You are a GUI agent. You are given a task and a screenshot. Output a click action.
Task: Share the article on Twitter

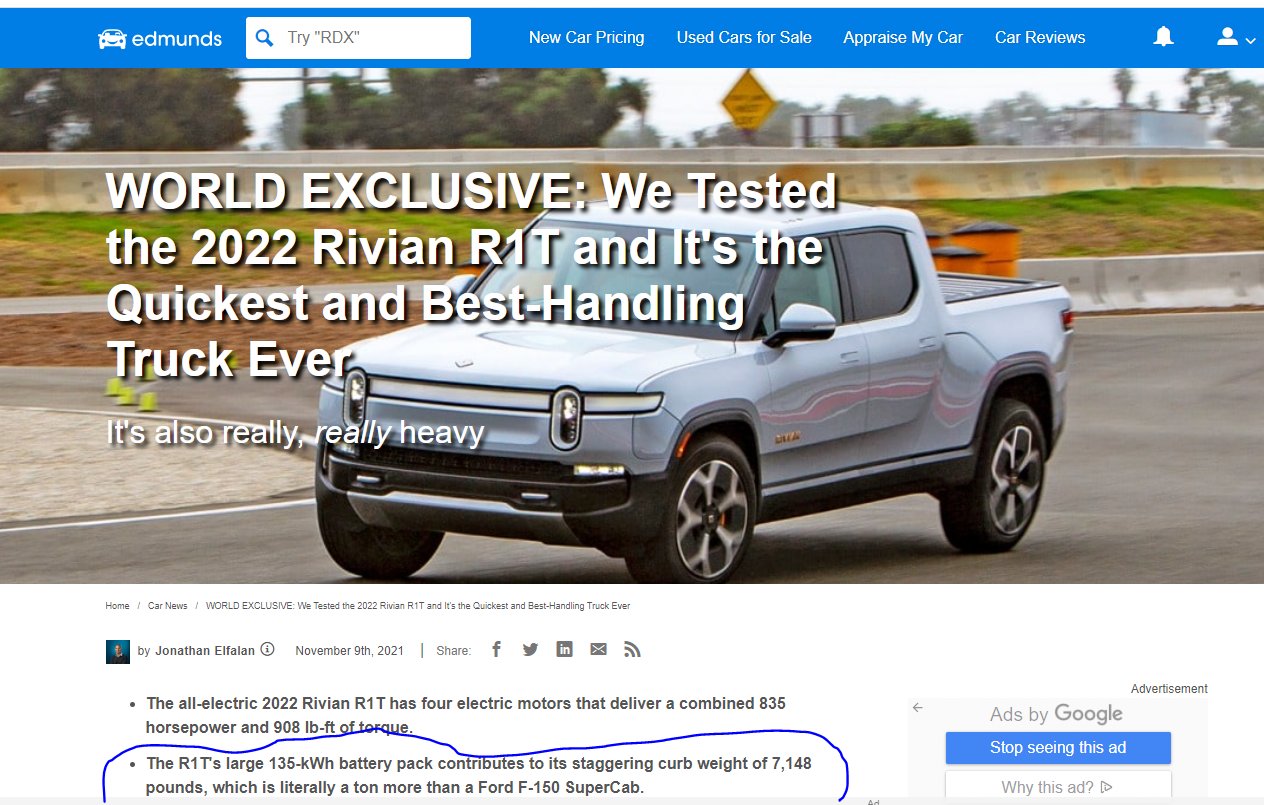[x=530, y=649]
